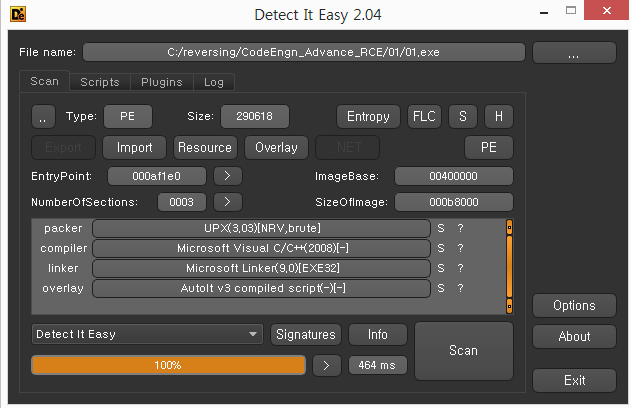Open the Entropy view
Screen dimensions: 631x408
368,117
